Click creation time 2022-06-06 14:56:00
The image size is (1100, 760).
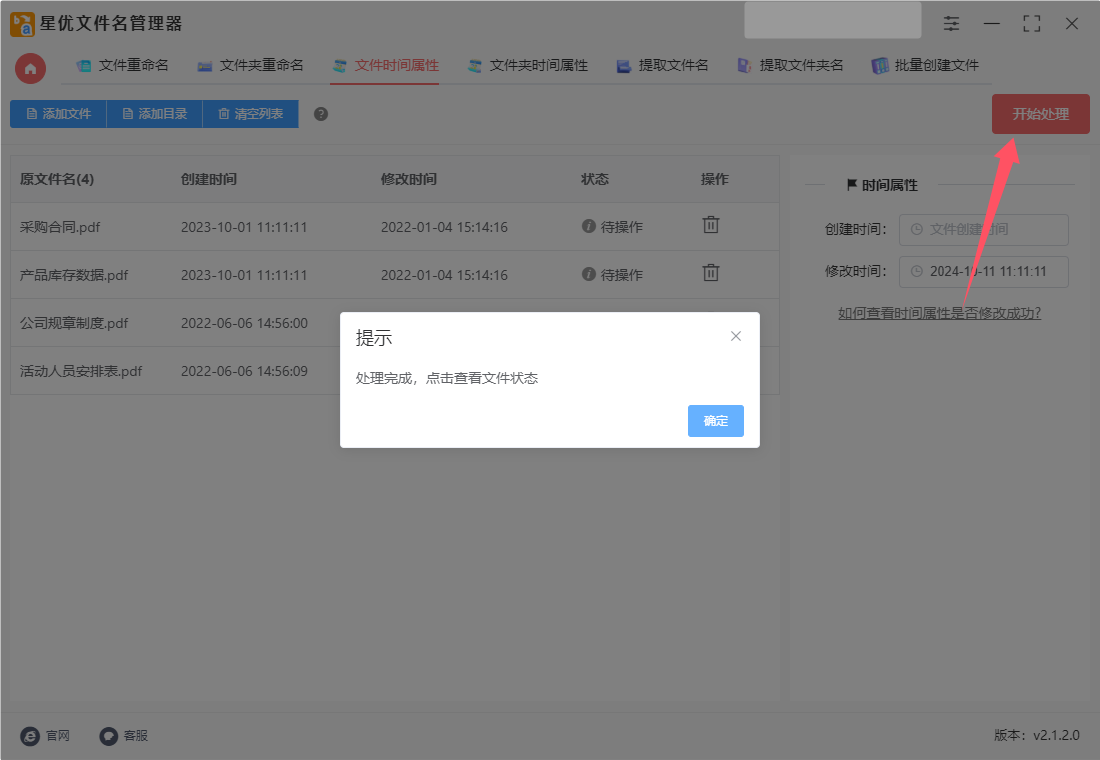coord(244,323)
